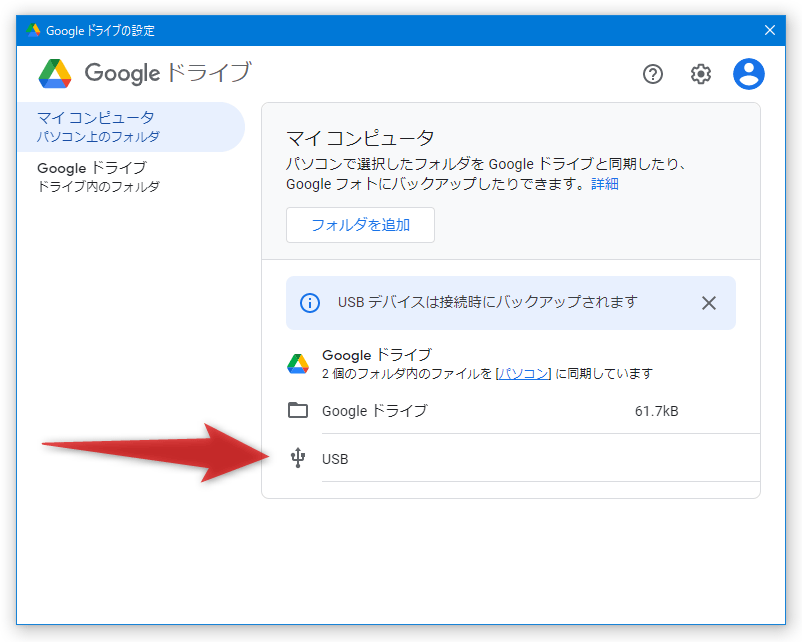The image size is (802, 642).
Task: Open the blue account profile icon
Action: coord(748,74)
